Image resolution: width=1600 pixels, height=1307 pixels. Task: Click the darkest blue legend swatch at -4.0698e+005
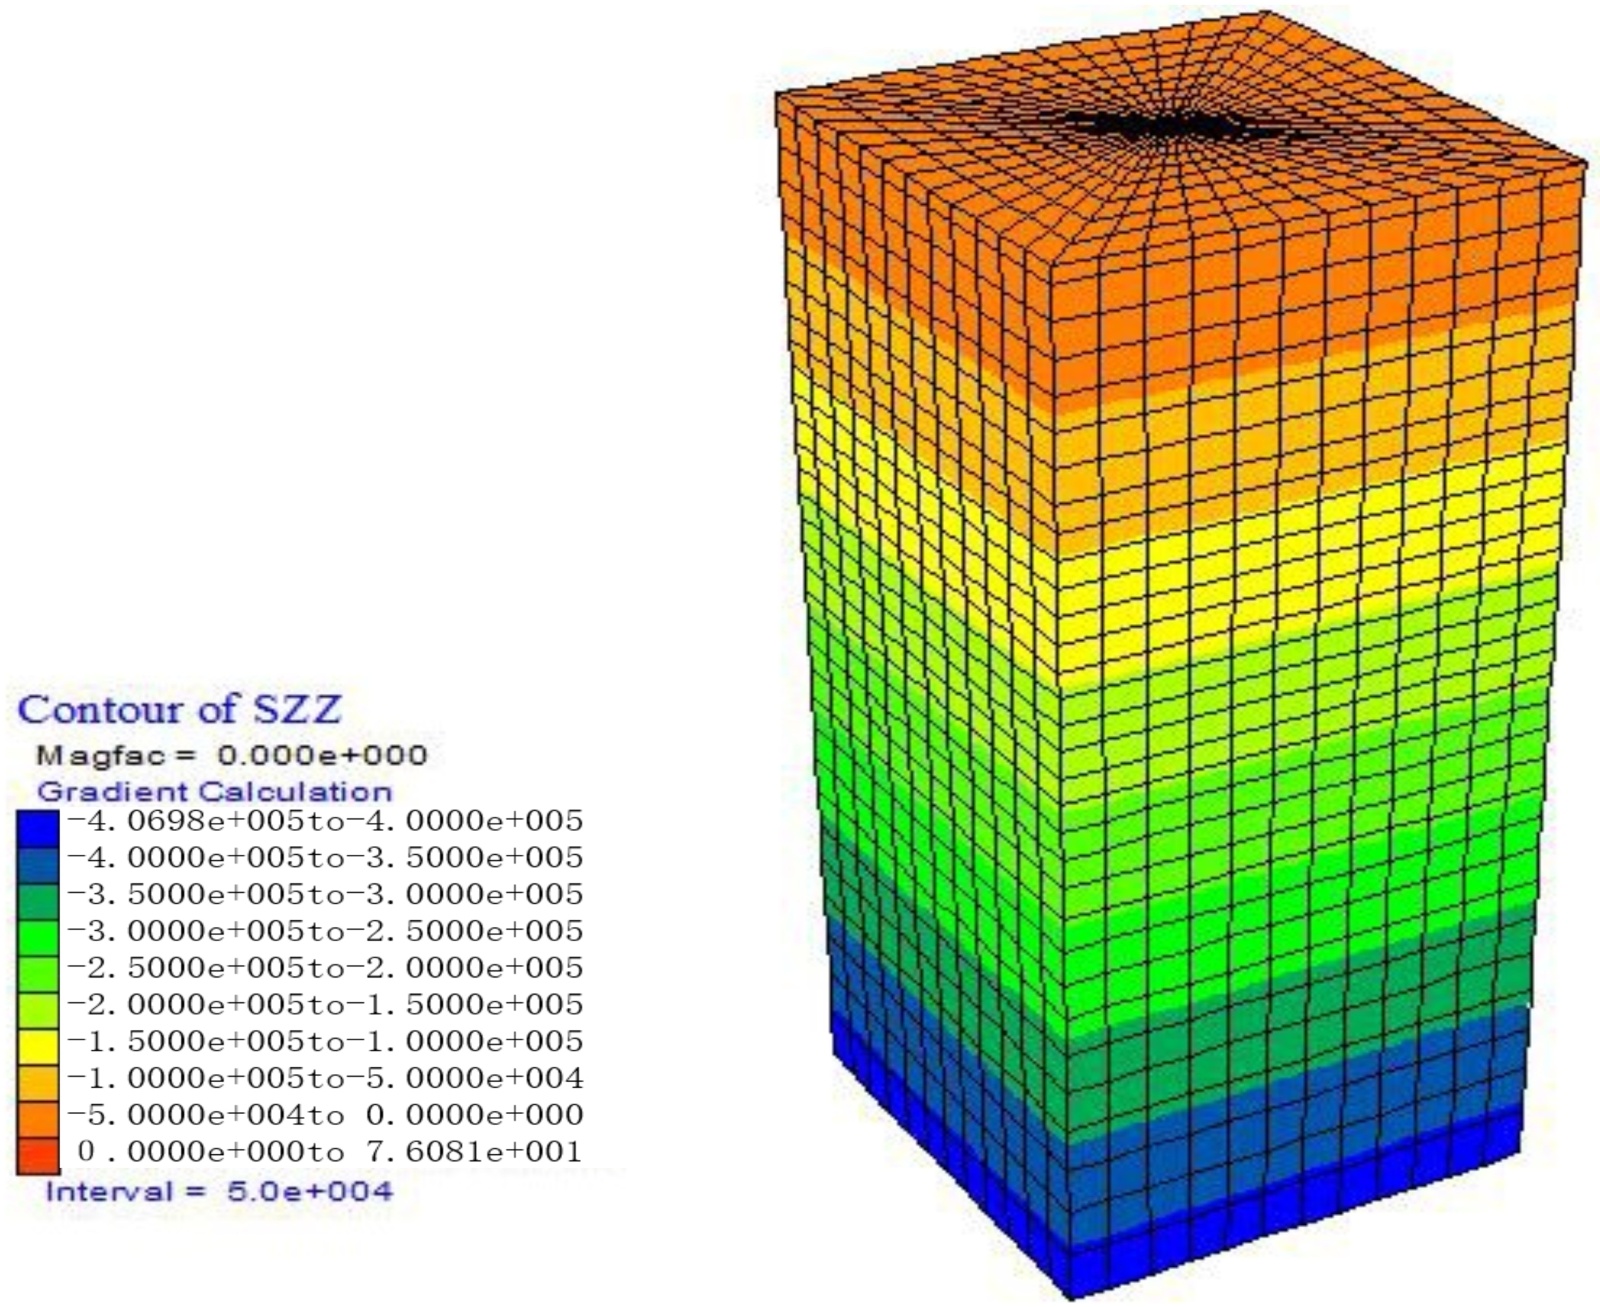37,827
